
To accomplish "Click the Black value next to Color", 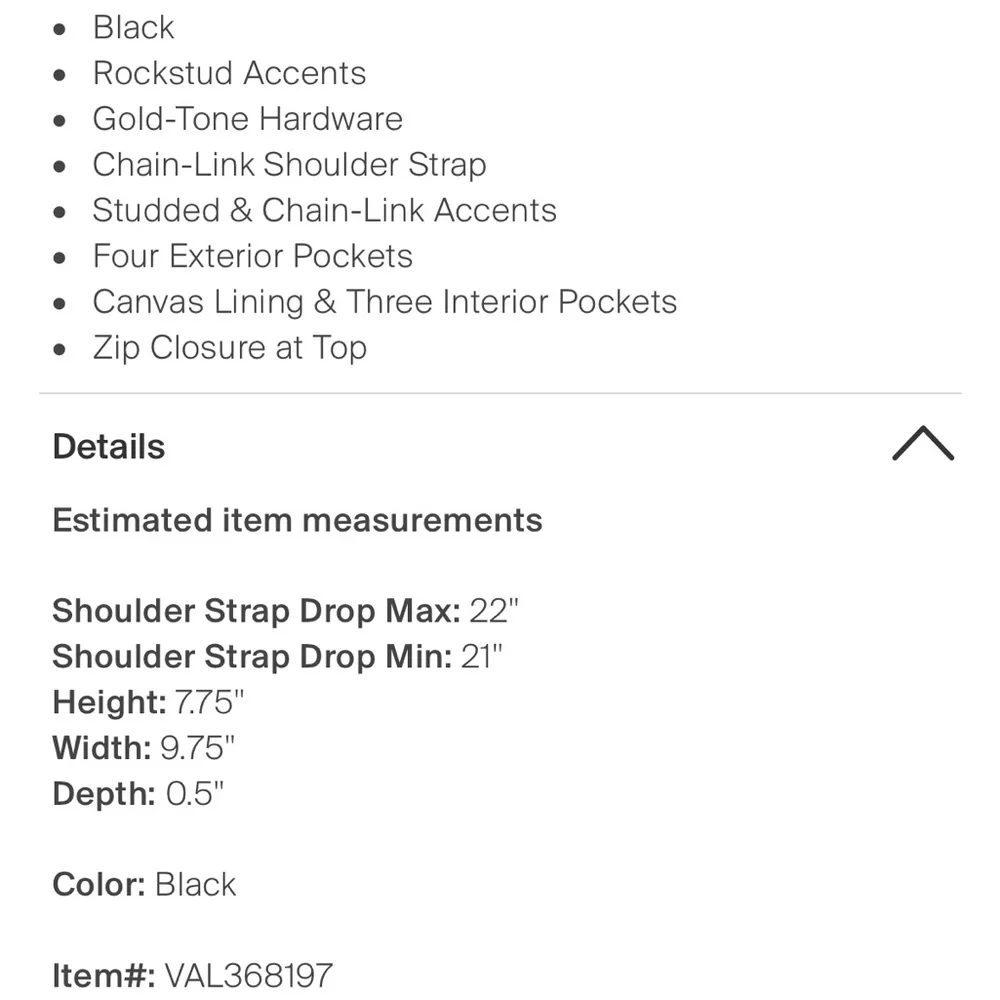I will click(x=196, y=885).
